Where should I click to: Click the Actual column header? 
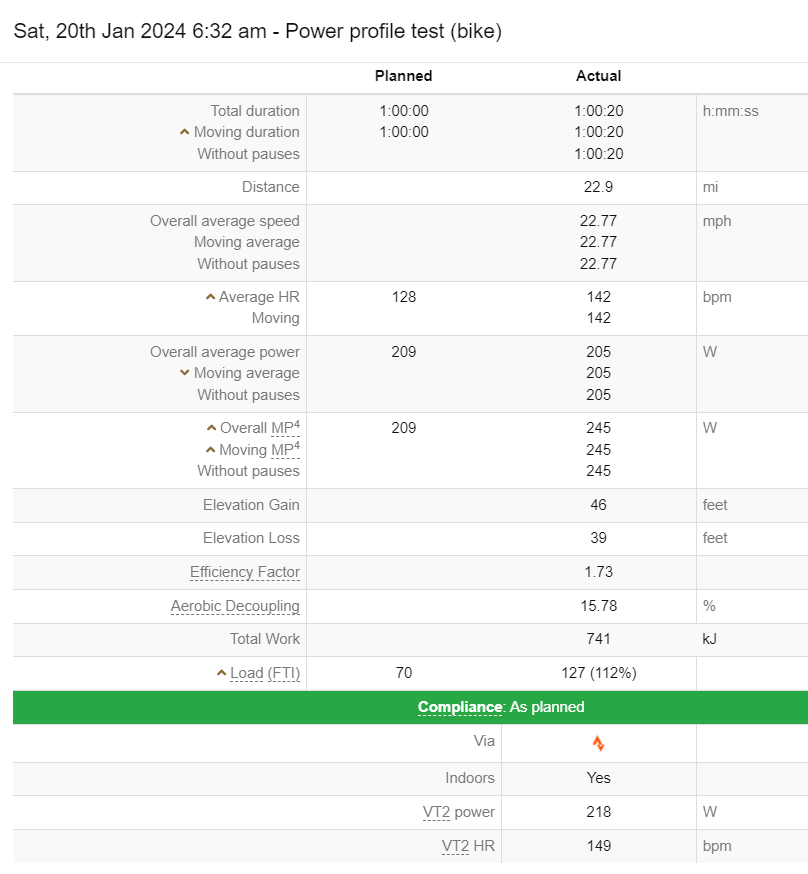point(598,76)
